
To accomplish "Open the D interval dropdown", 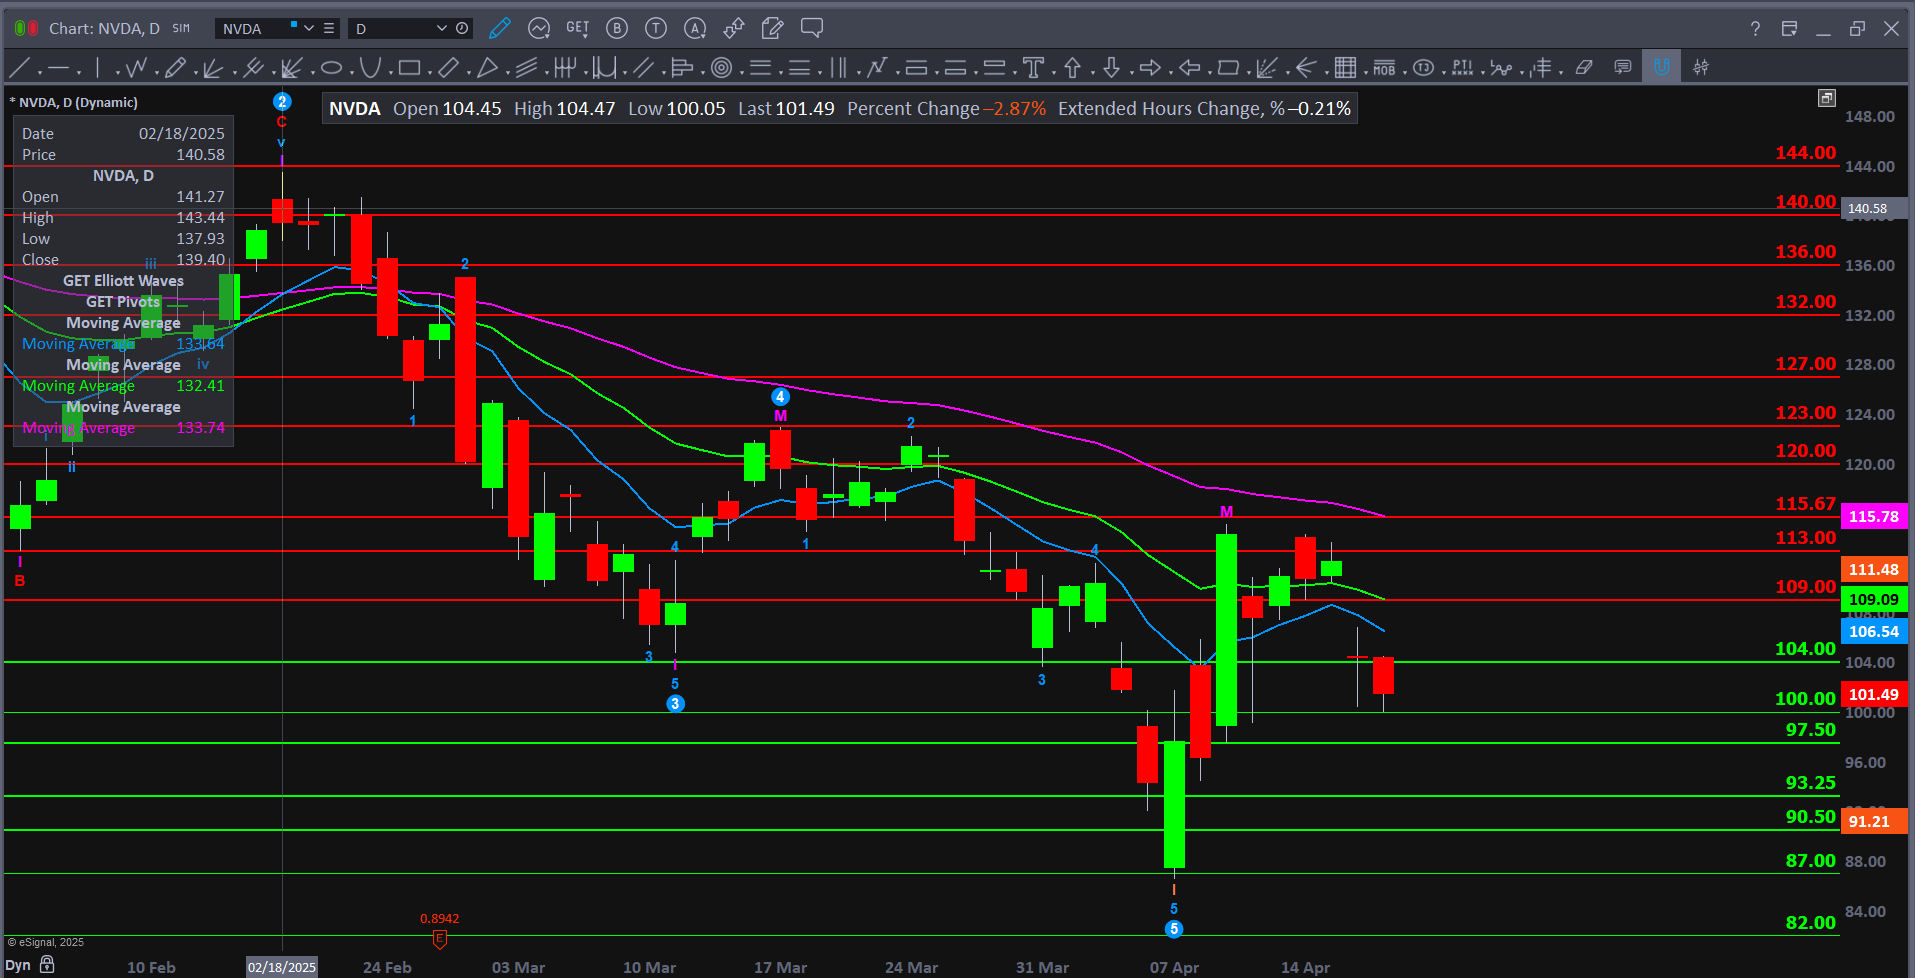I will (x=441, y=29).
